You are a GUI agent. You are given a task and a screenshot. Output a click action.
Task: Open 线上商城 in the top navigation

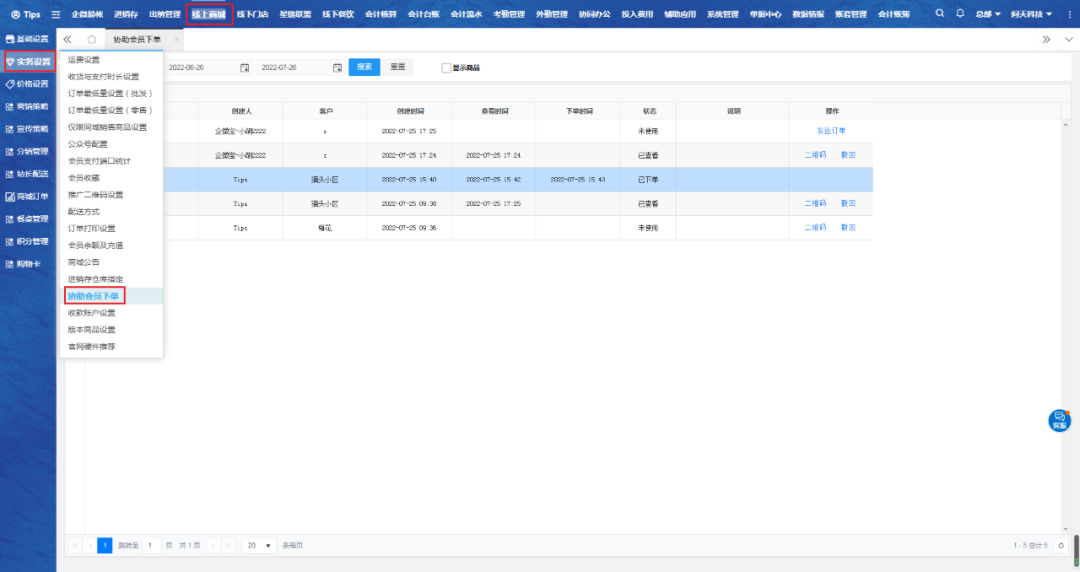click(209, 14)
